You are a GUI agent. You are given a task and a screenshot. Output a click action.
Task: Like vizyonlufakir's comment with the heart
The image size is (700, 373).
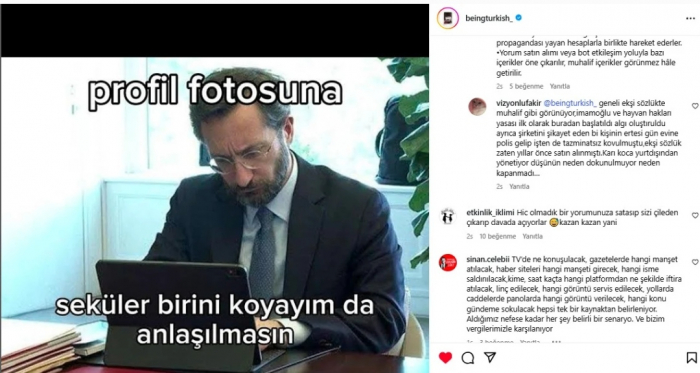pyautogui.click(x=695, y=106)
